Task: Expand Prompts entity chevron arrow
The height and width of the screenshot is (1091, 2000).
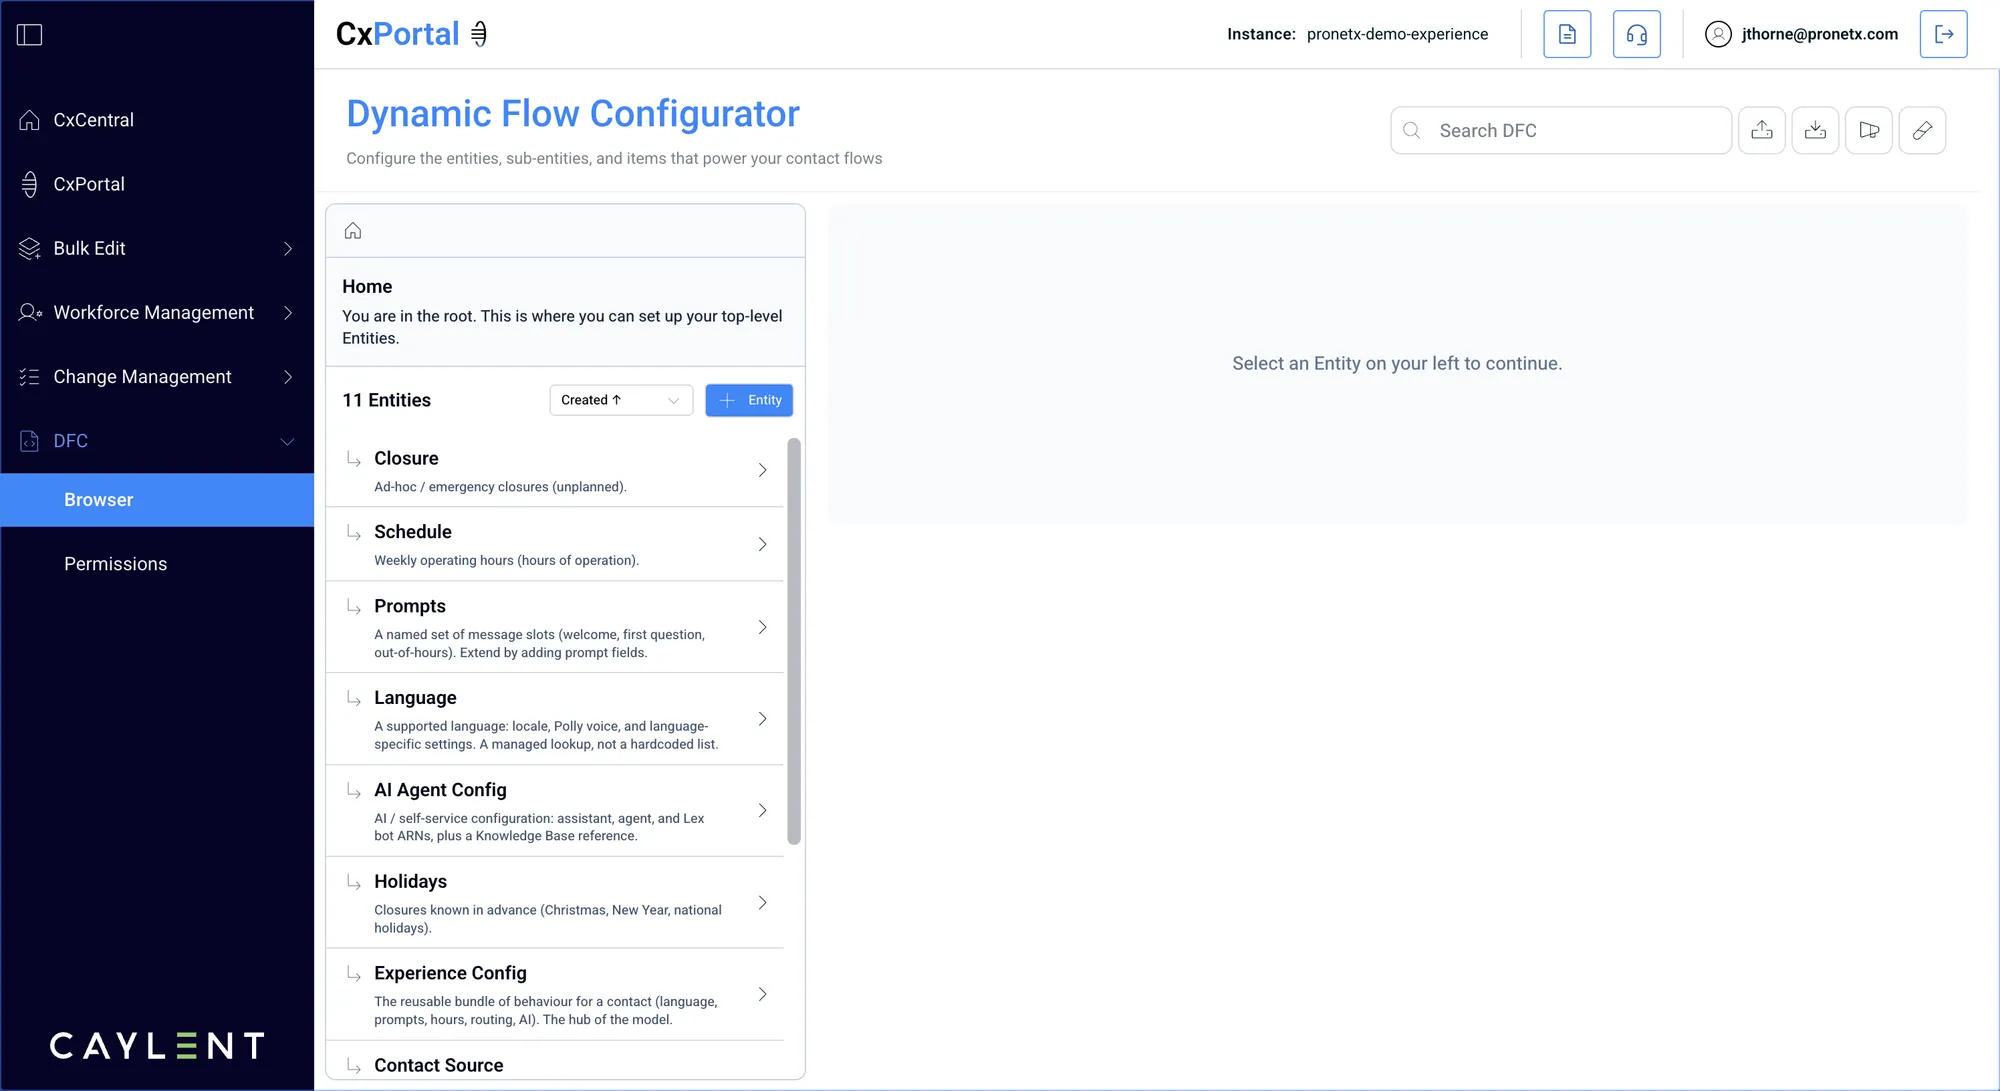Action: point(763,628)
